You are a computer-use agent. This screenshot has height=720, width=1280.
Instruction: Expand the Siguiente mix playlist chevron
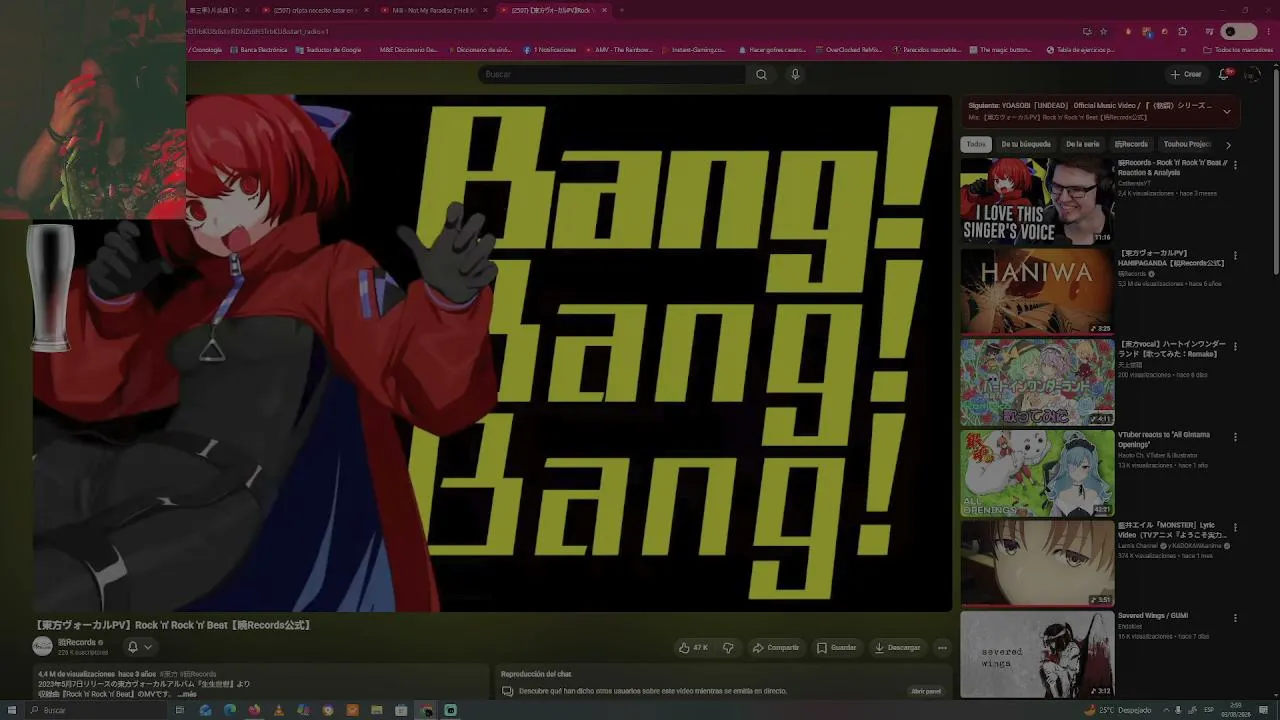(x=1227, y=111)
